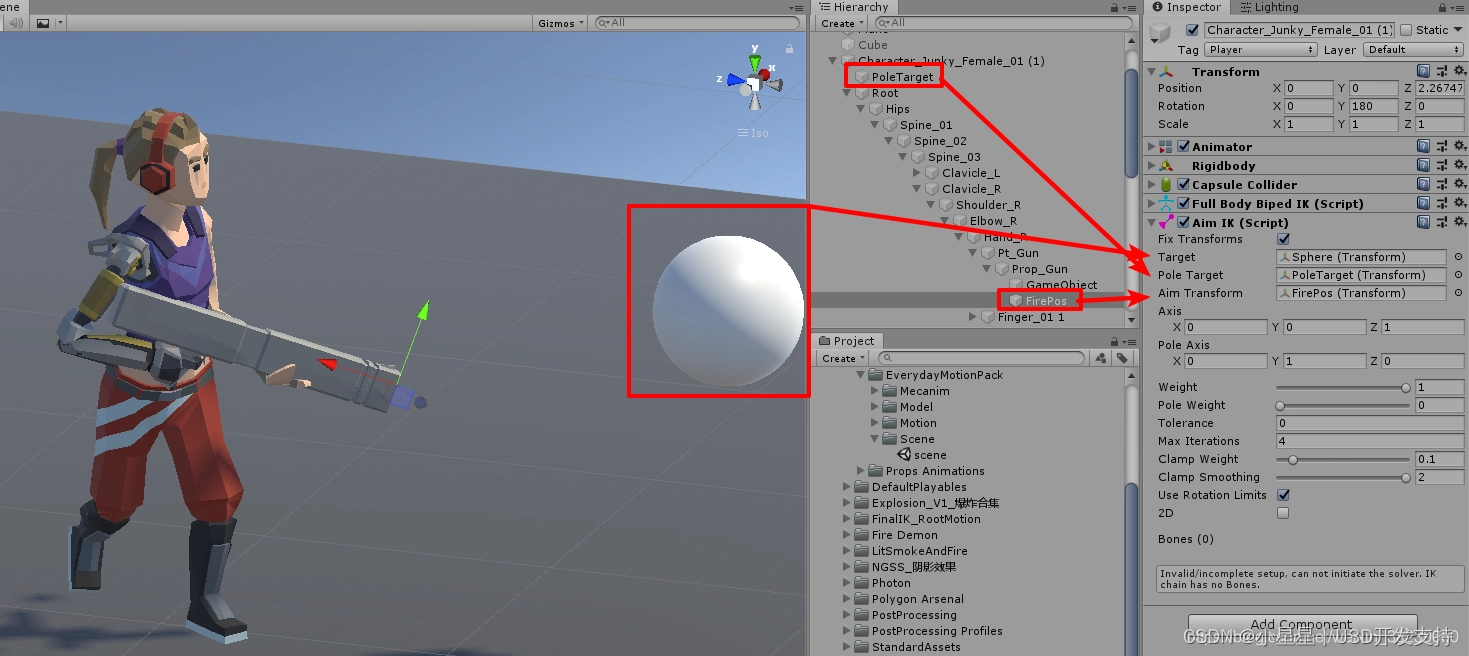This screenshot has height=656, width=1469.
Task: Click the Add Component button
Action: pyautogui.click(x=1302, y=624)
